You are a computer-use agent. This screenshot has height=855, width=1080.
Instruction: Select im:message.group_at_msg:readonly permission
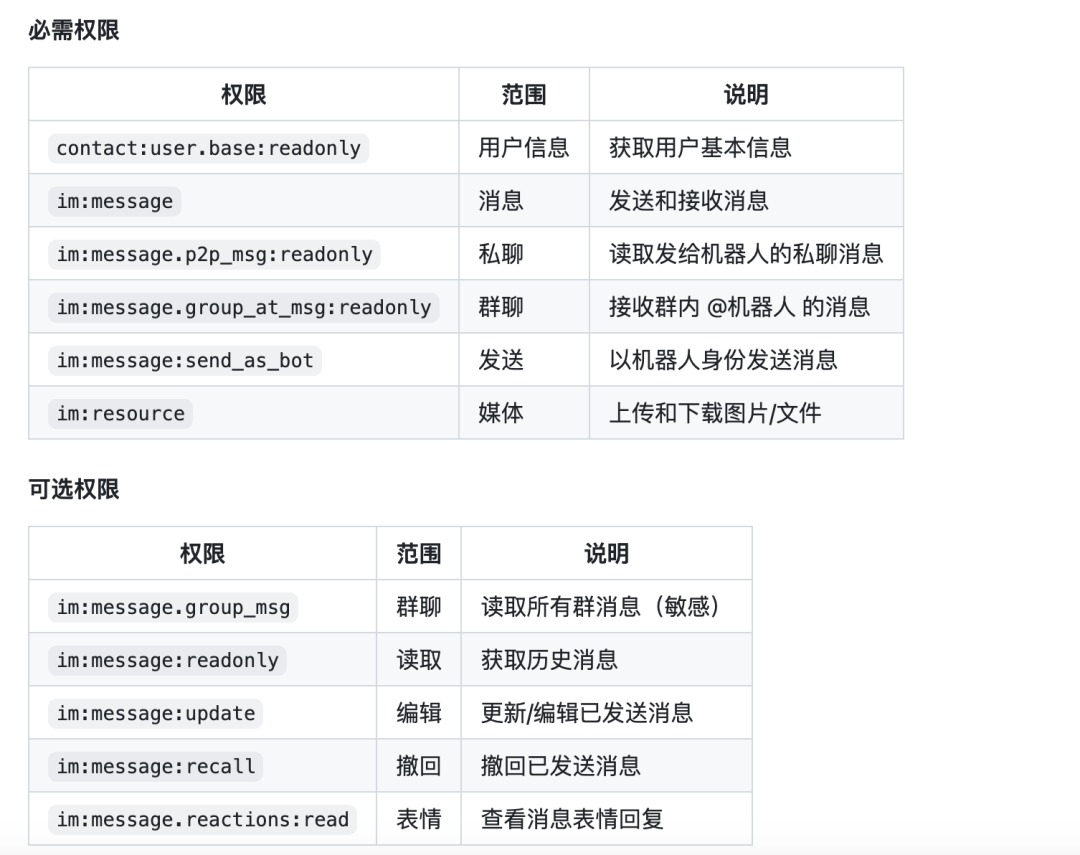tap(244, 307)
